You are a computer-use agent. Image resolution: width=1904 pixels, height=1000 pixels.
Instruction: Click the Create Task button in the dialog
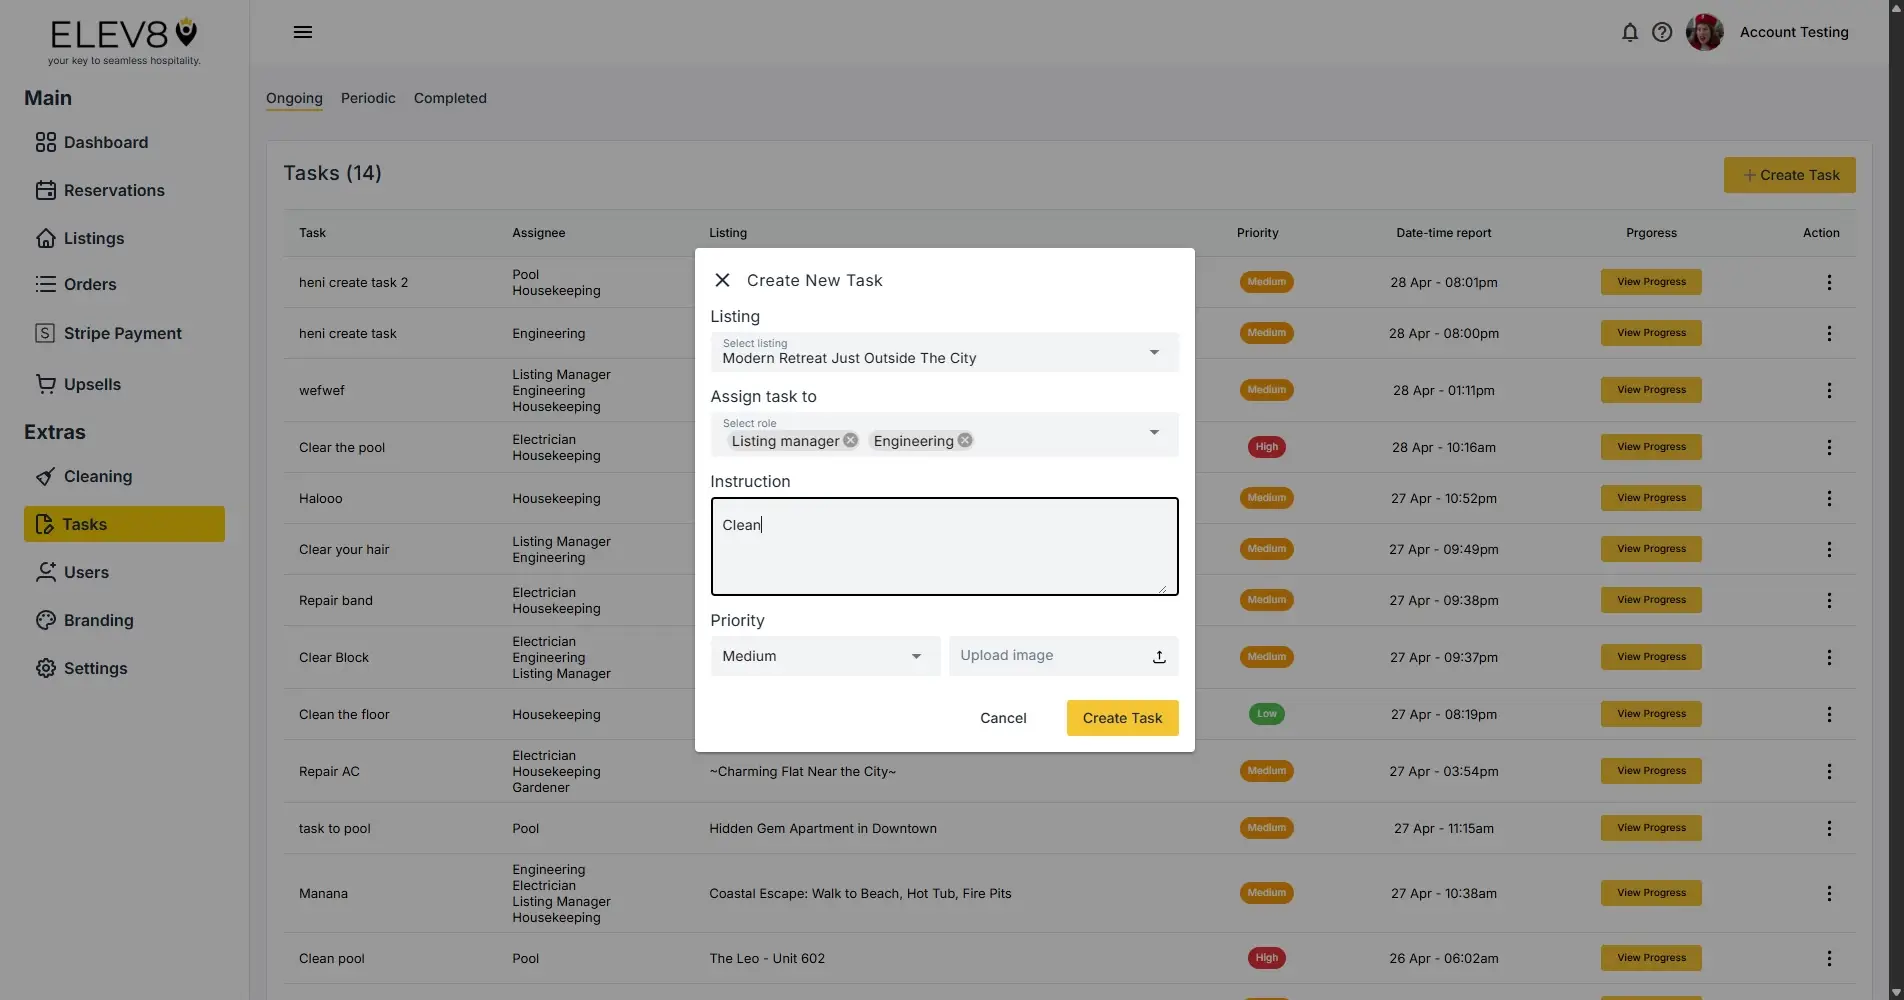click(1121, 718)
